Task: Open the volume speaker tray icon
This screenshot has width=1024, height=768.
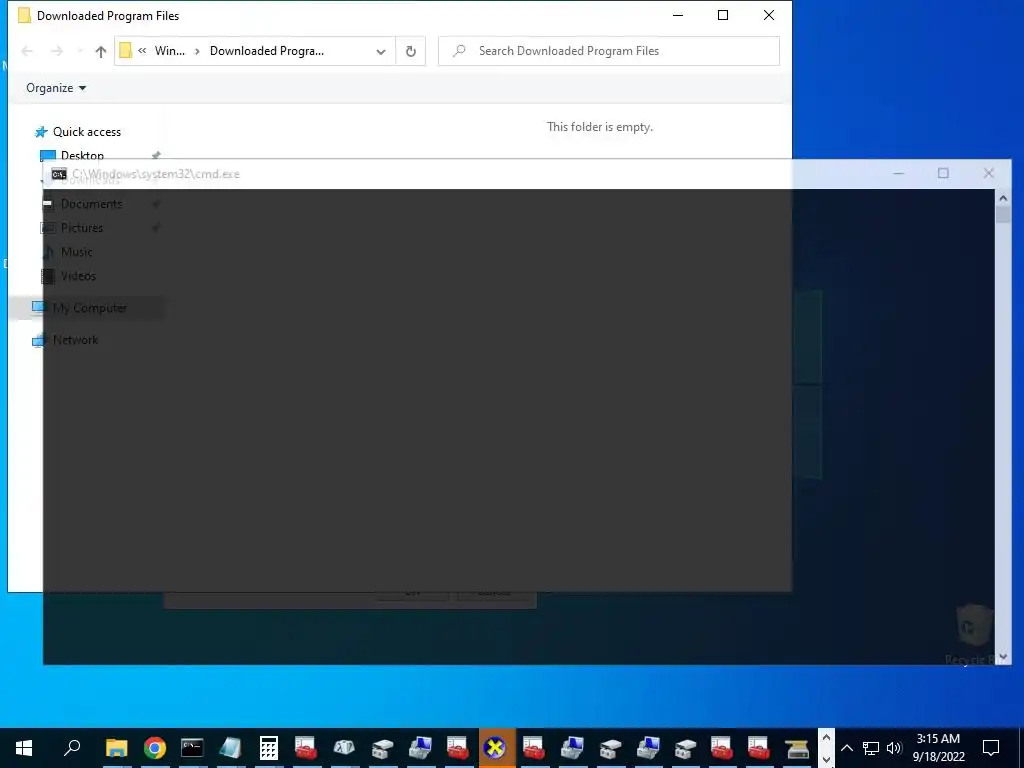Action: tap(894, 748)
